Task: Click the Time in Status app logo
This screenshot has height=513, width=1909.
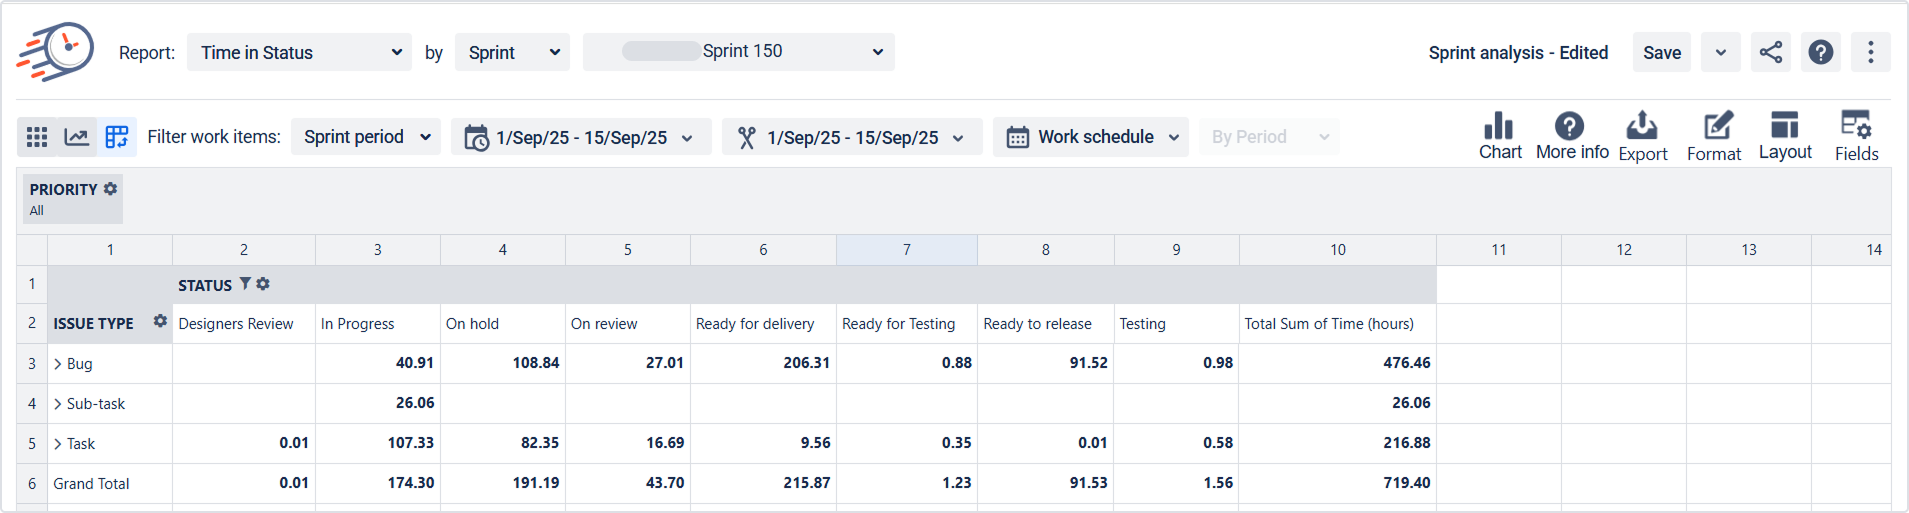Action: tap(55, 51)
